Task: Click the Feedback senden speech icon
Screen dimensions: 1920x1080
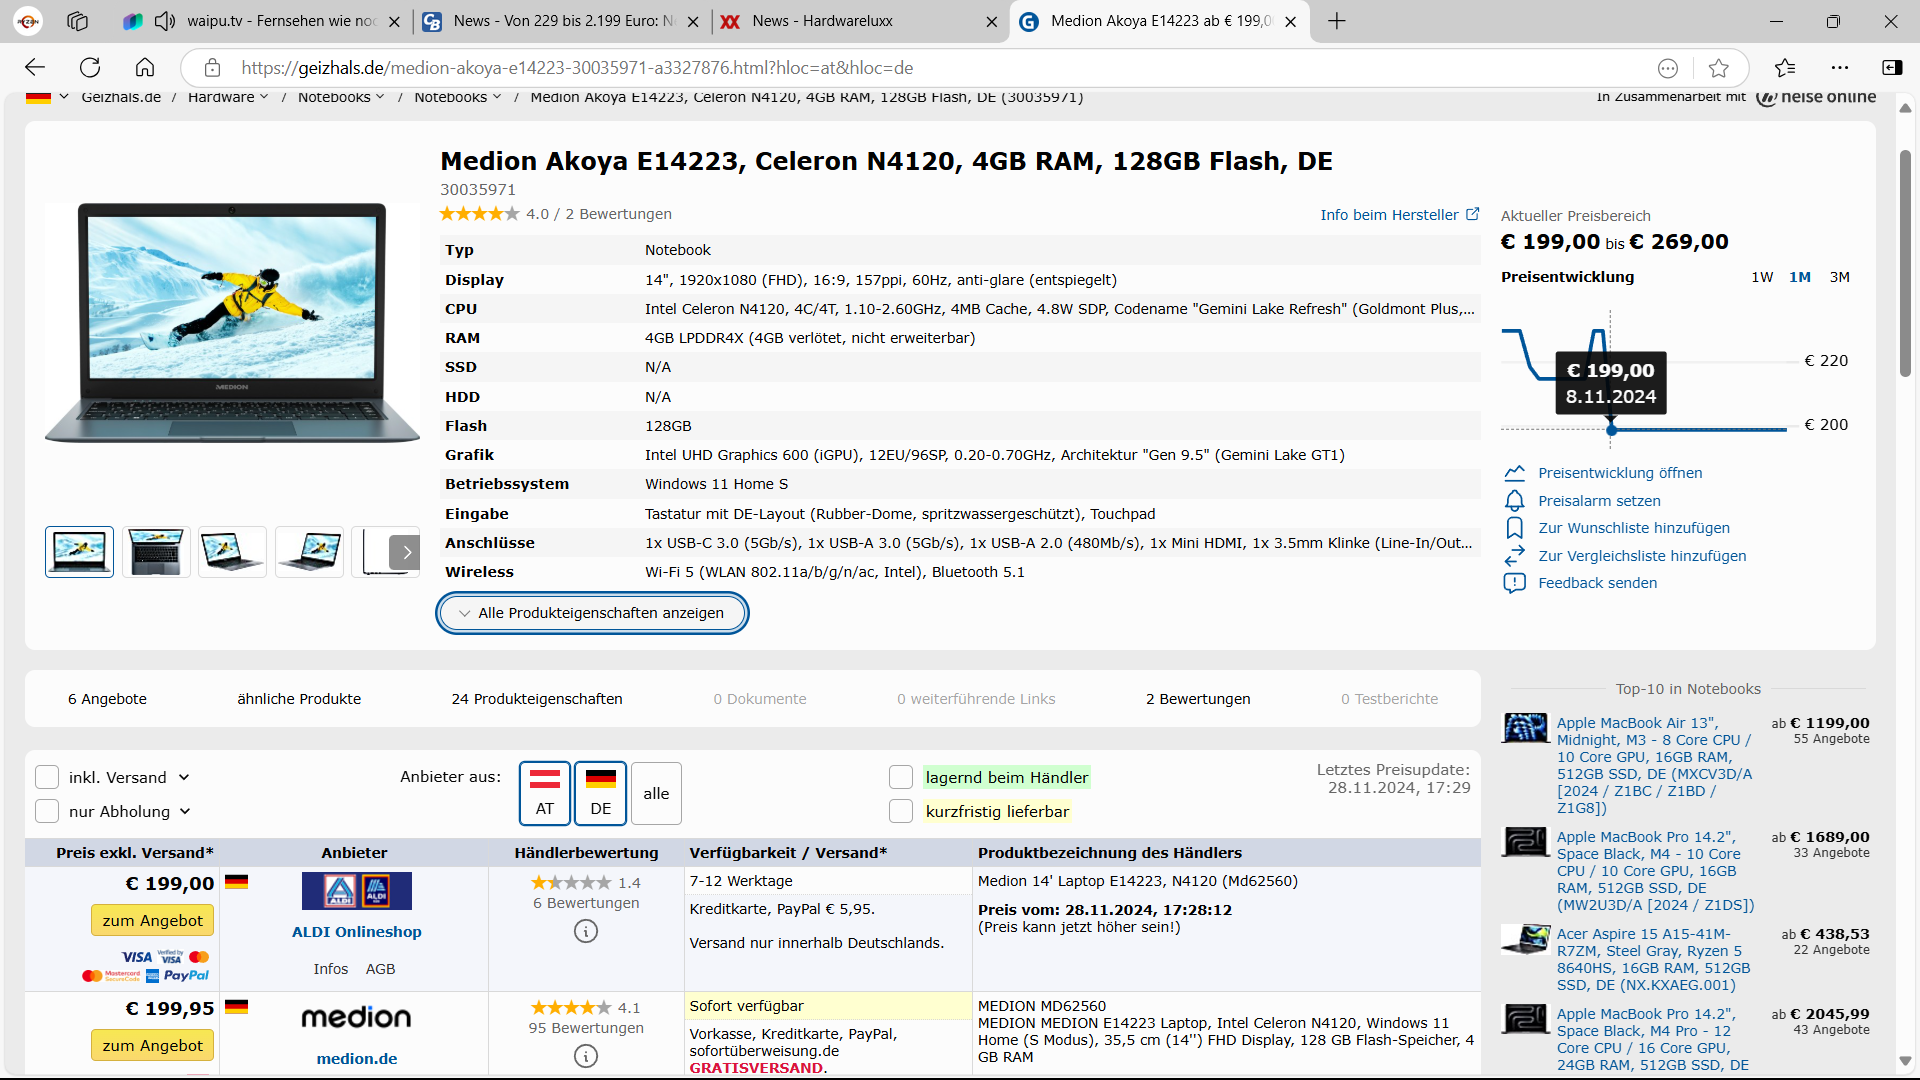Action: (x=1514, y=583)
